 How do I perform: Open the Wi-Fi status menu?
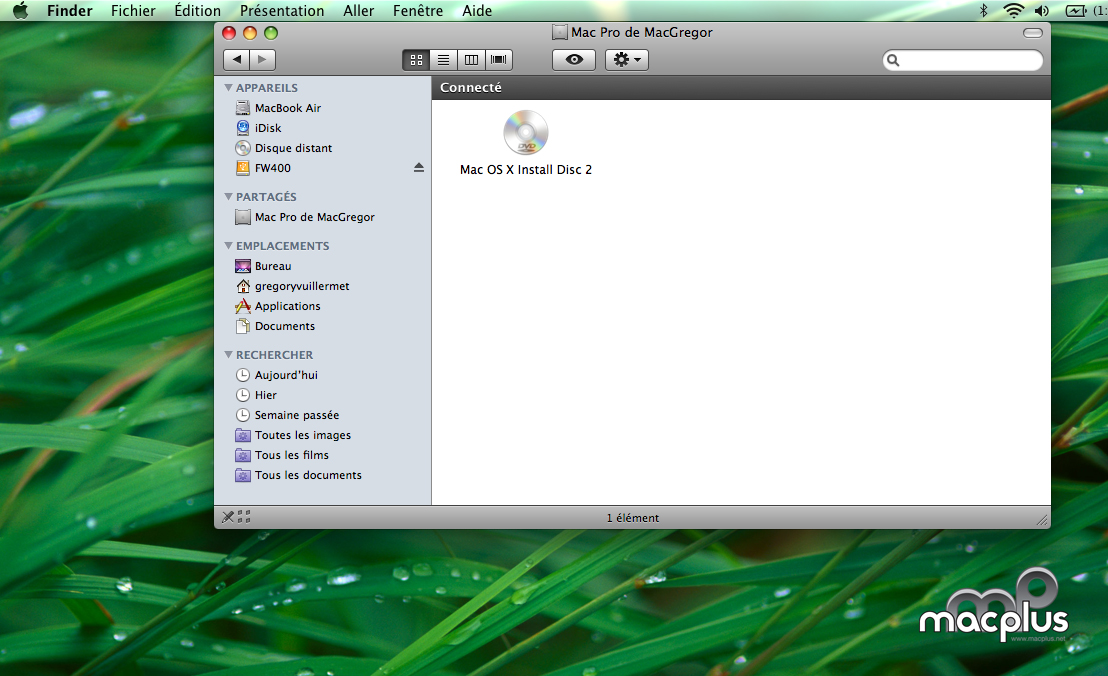[x=1013, y=11]
